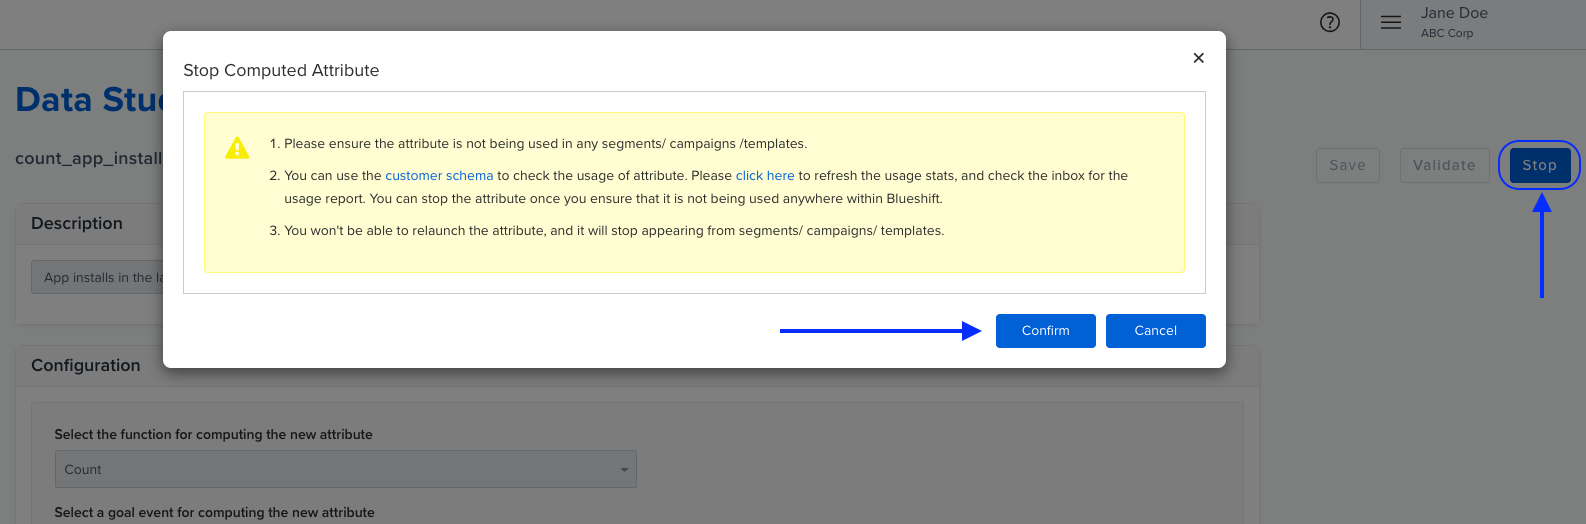Click the Save button
The image size is (1586, 524).
pyautogui.click(x=1347, y=165)
